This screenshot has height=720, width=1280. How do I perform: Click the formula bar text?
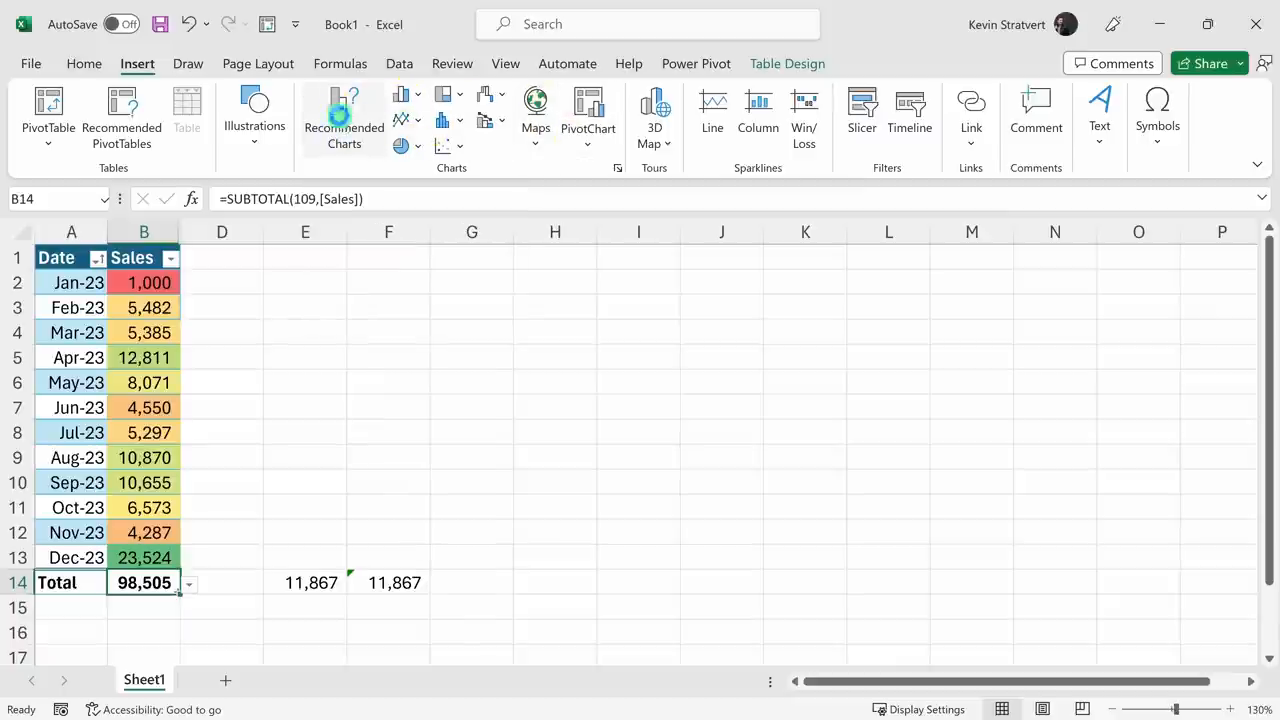(x=291, y=199)
